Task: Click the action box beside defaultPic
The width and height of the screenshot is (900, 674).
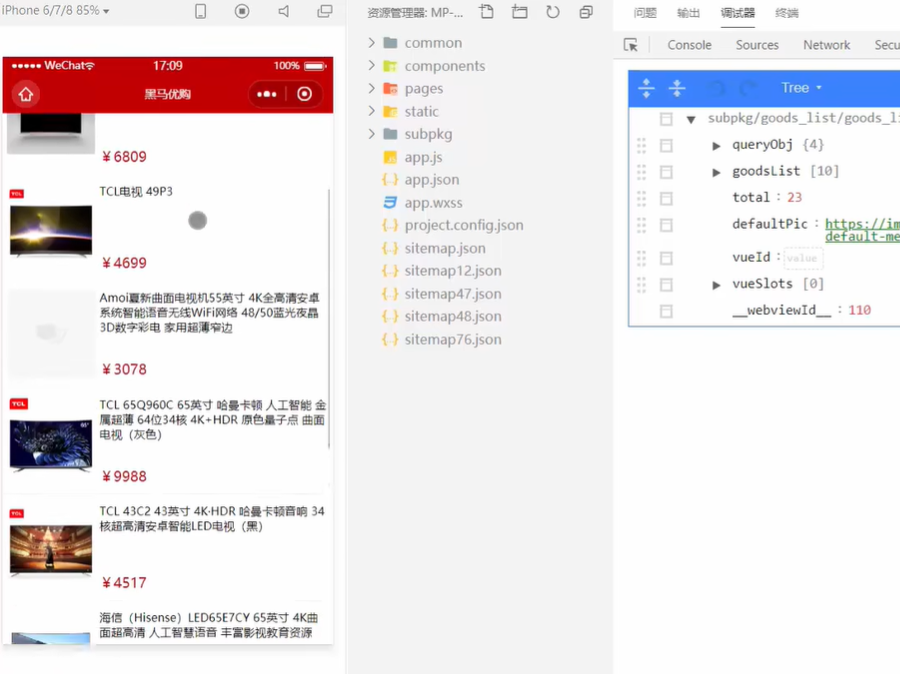Action: 666,225
